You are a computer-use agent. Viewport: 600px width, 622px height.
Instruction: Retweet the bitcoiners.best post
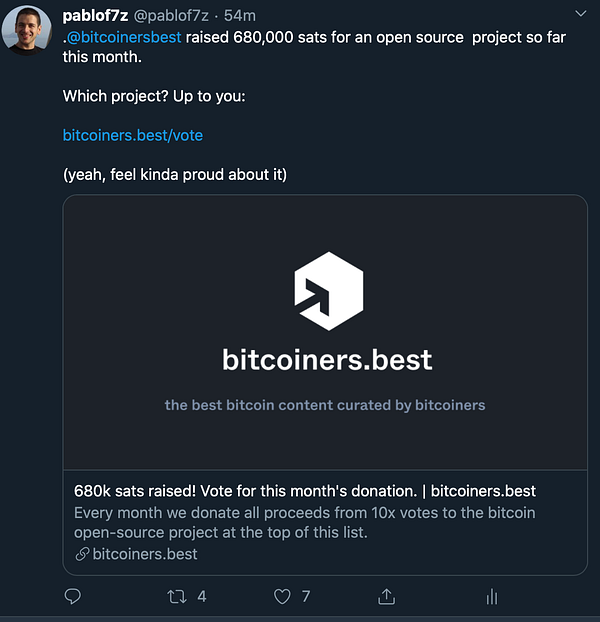[x=177, y=596]
